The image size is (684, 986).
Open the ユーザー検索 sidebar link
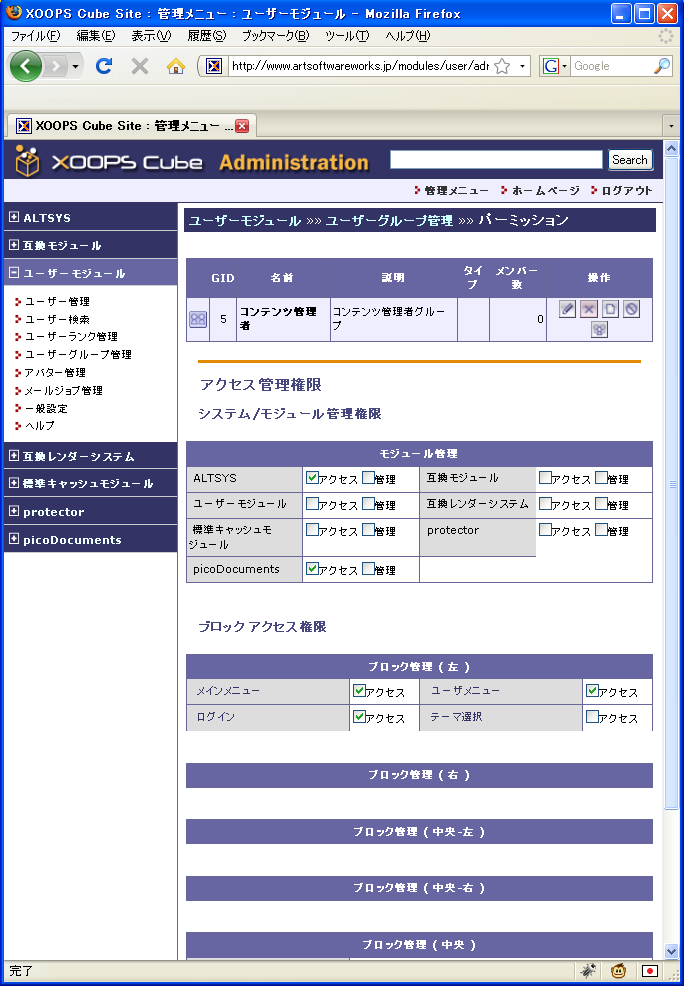tap(57, 319)
